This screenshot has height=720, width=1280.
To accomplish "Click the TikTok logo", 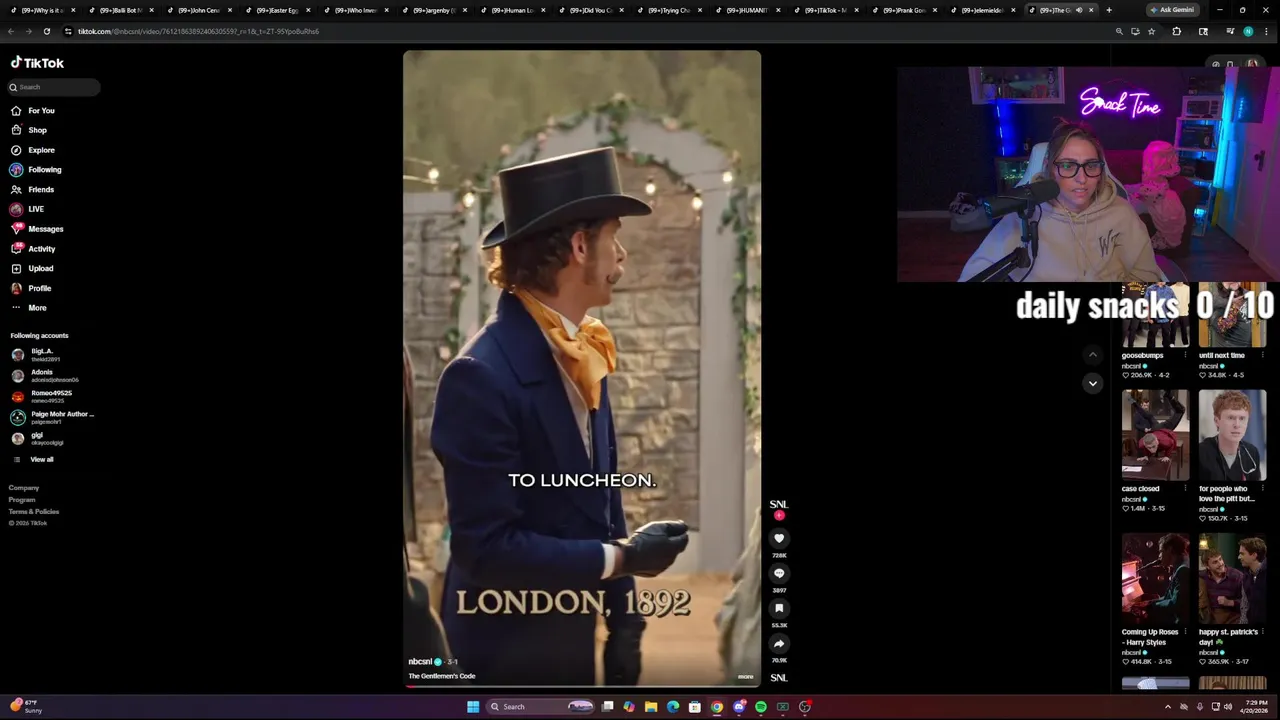I will tap(37, 62).
